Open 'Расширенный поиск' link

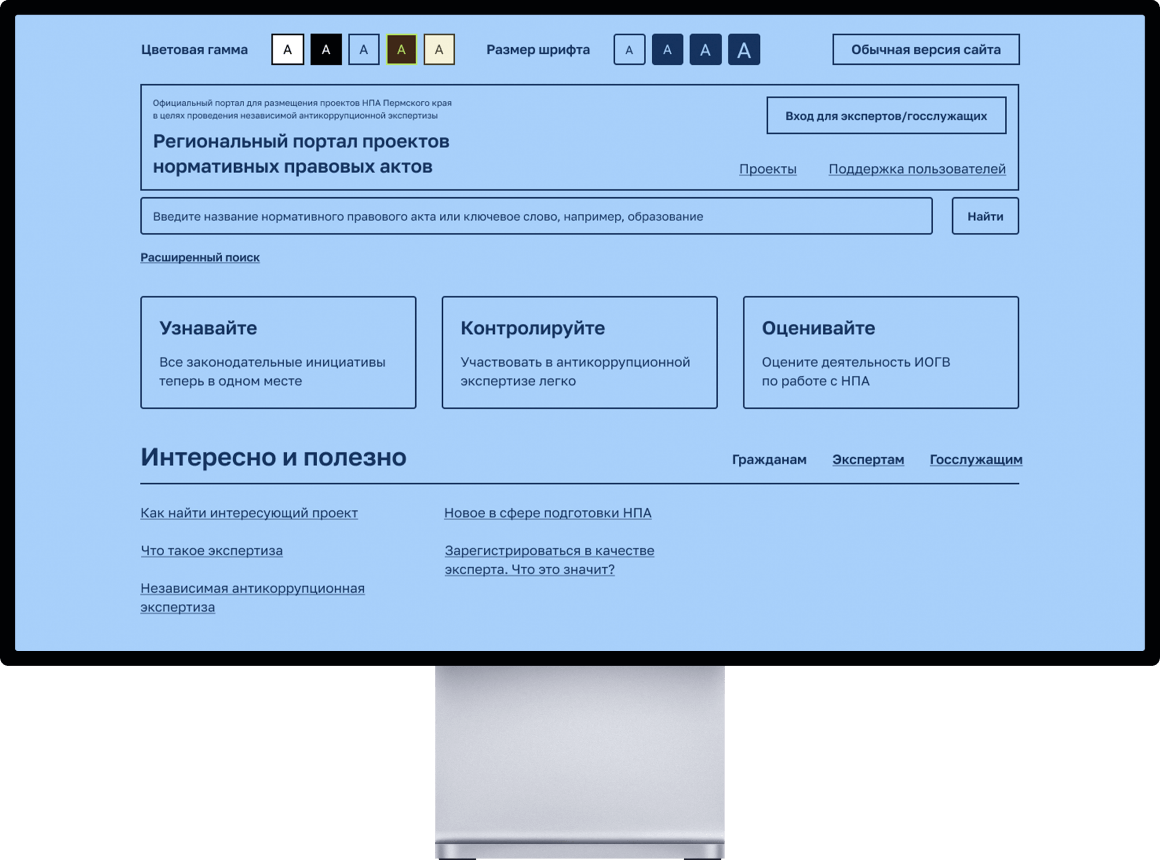tap(200, 257)
